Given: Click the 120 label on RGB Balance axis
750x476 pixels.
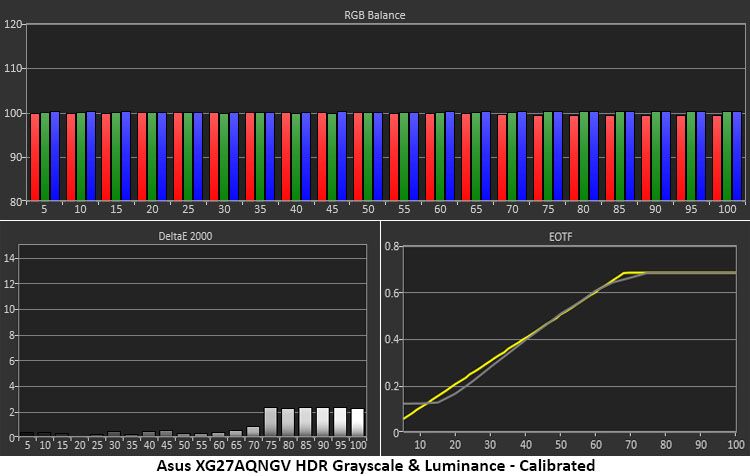Looking at the screenshot, I should point(12,24).
